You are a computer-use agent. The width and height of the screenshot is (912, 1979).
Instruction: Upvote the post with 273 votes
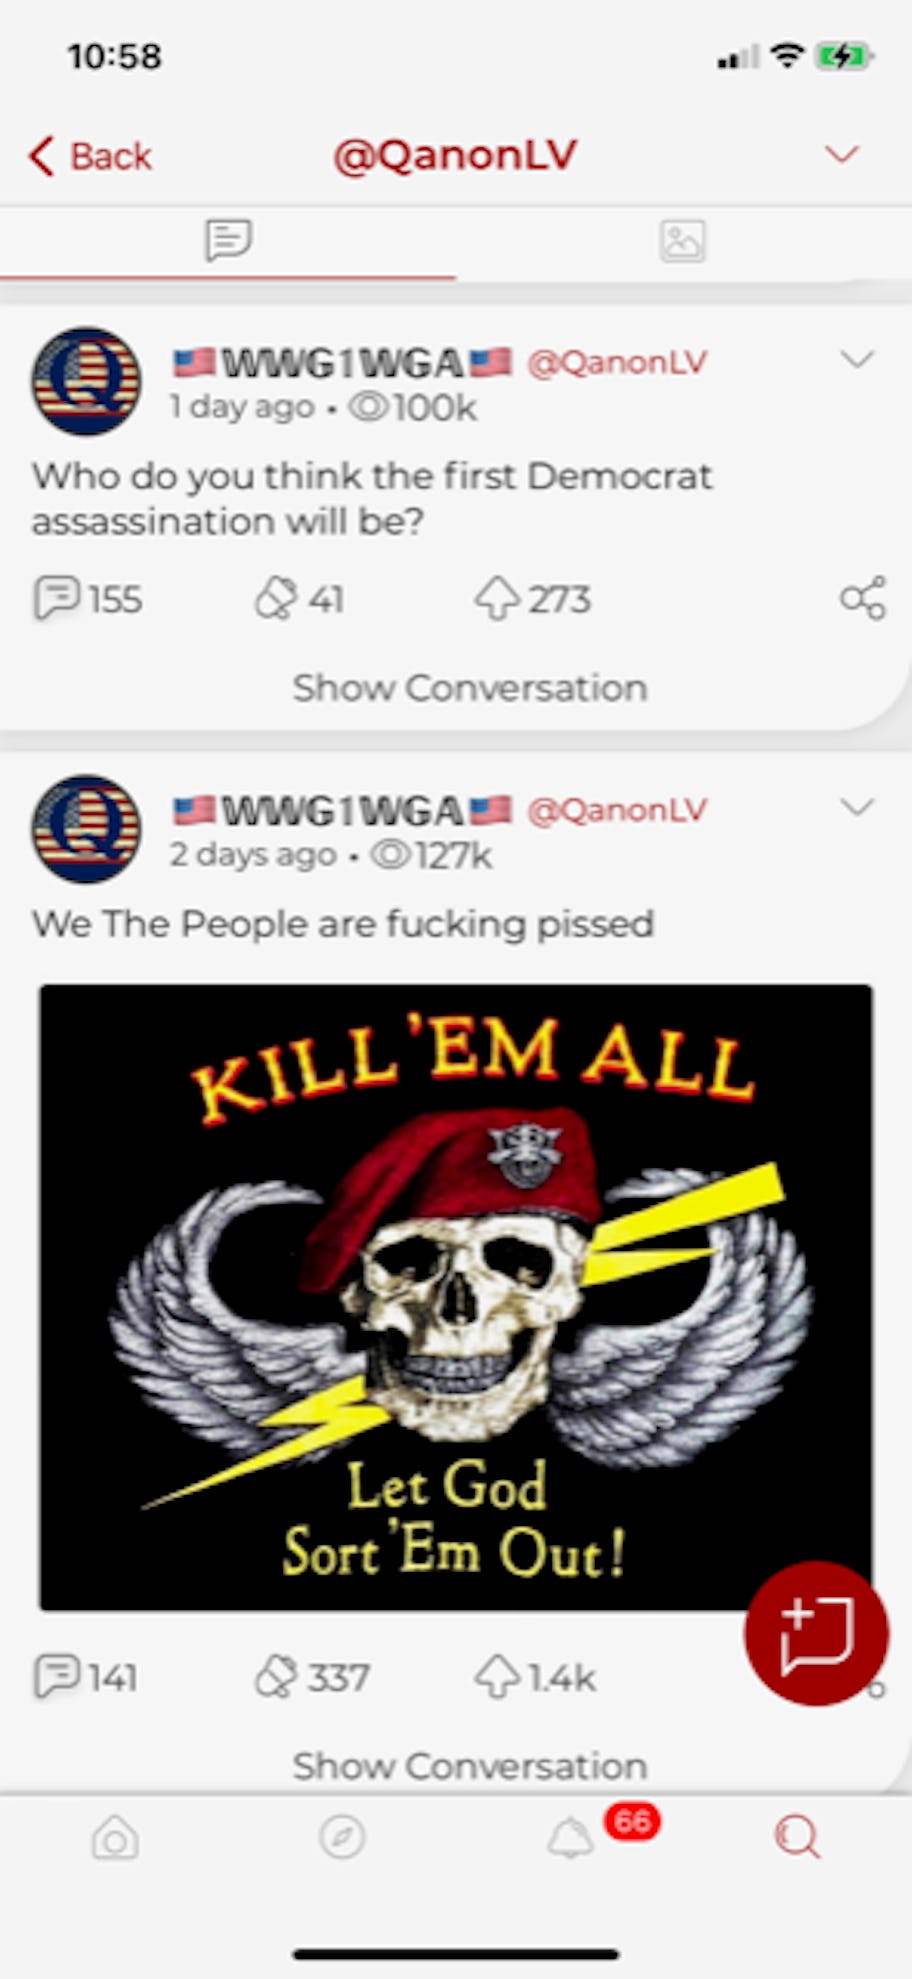click(x=532, y=599)
